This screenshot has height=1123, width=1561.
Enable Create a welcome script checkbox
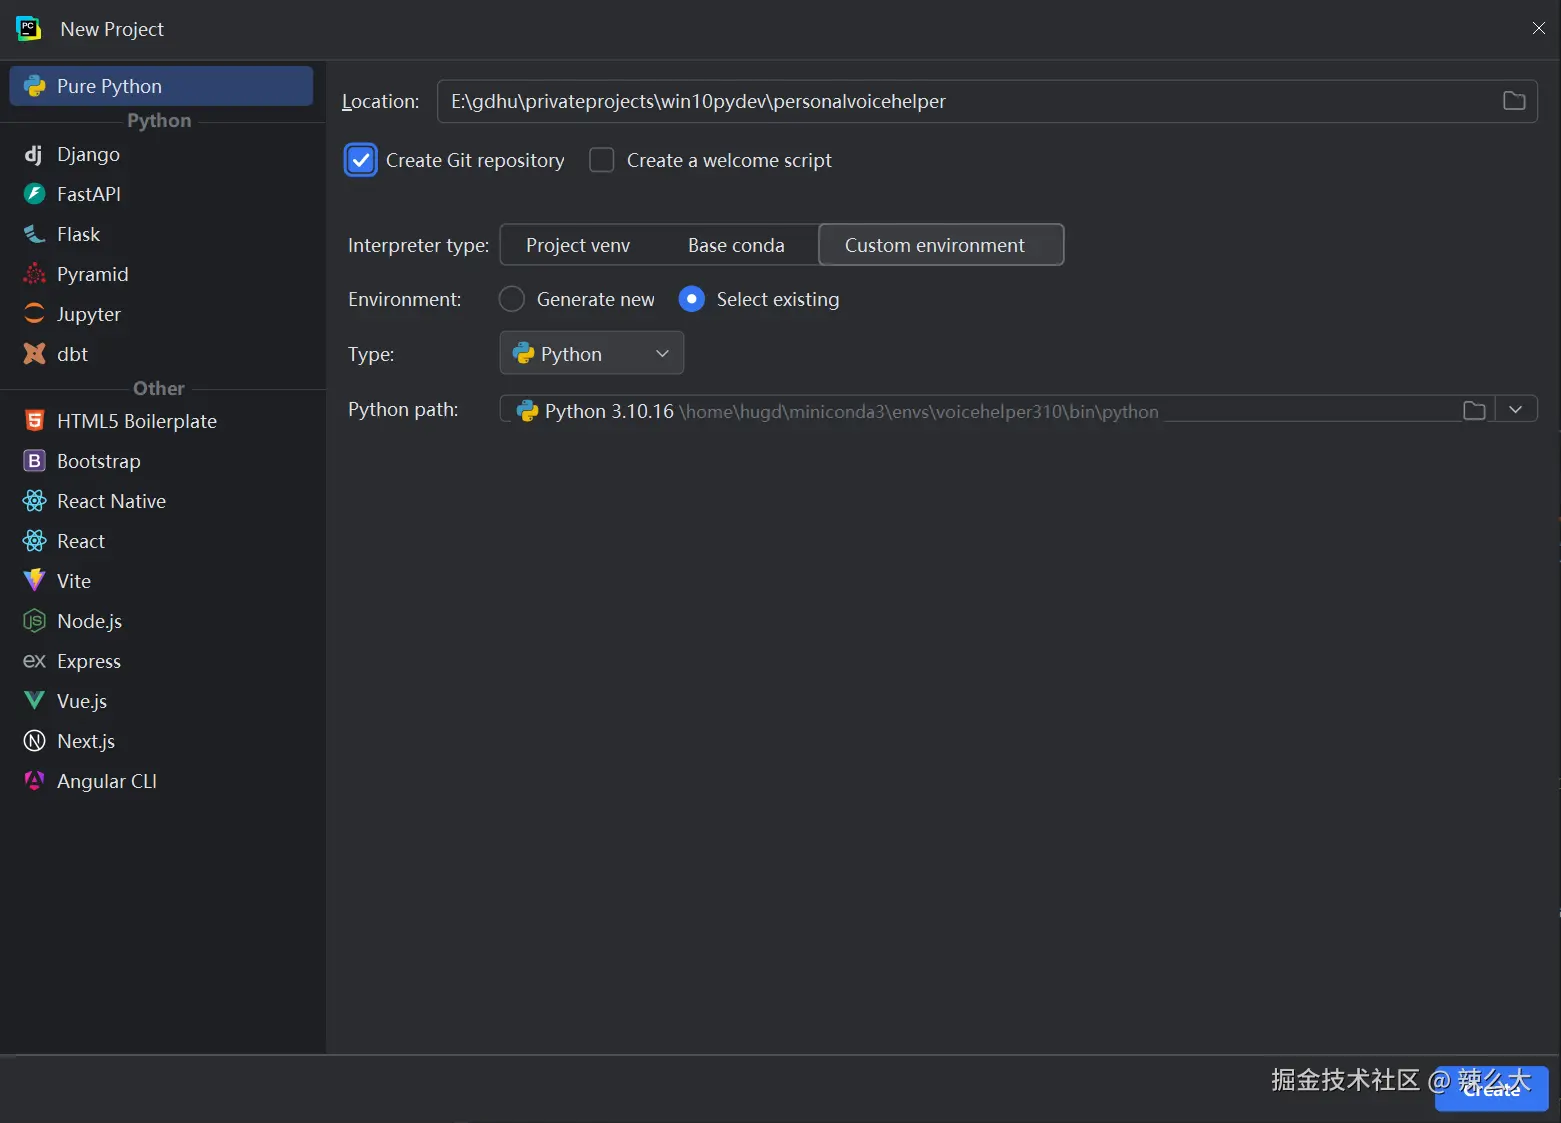pos(601,160)
